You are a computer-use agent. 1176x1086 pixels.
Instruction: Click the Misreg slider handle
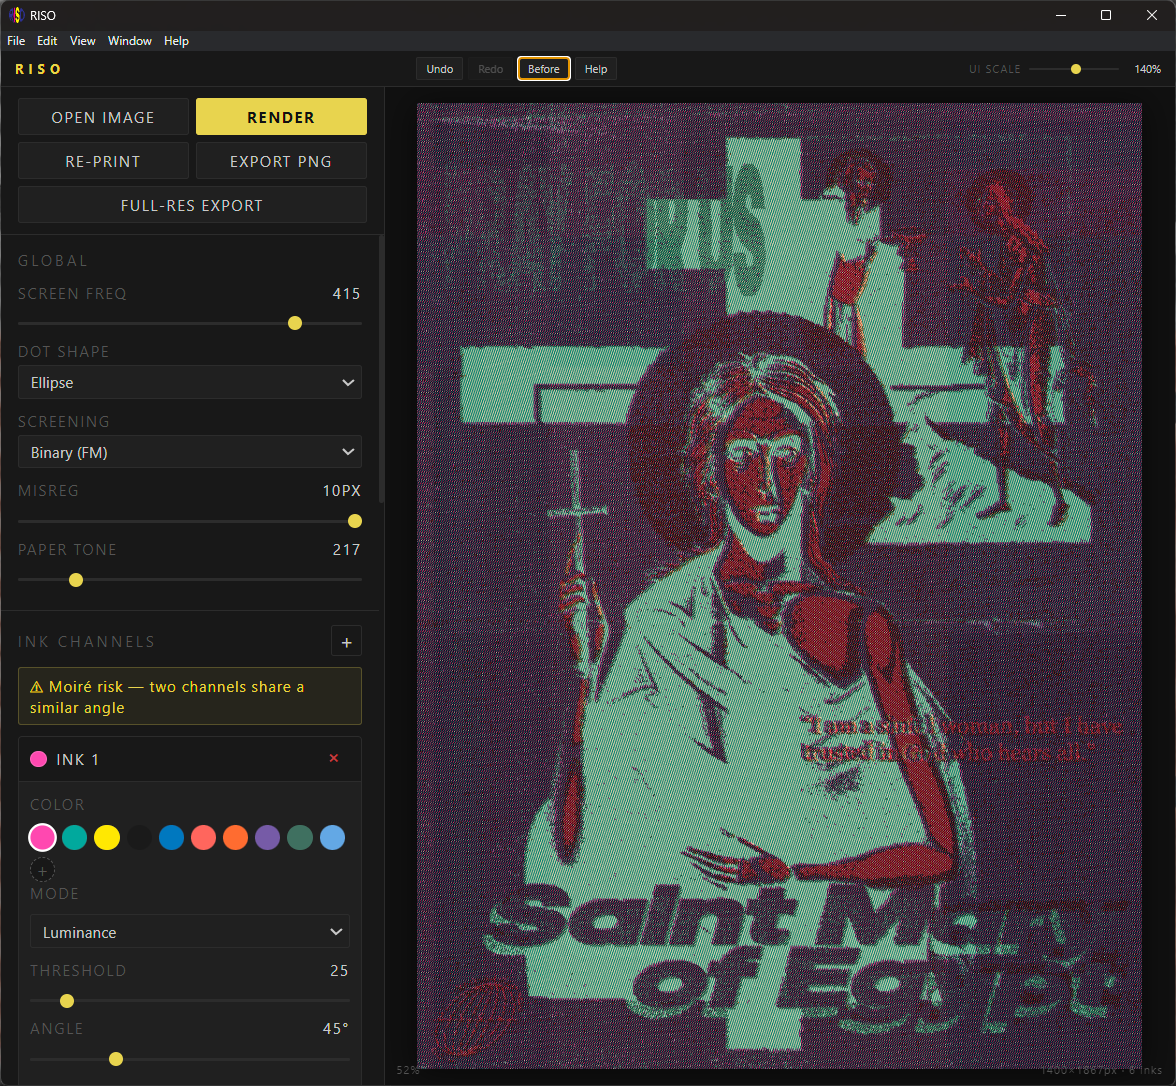[x=355, y=521]
